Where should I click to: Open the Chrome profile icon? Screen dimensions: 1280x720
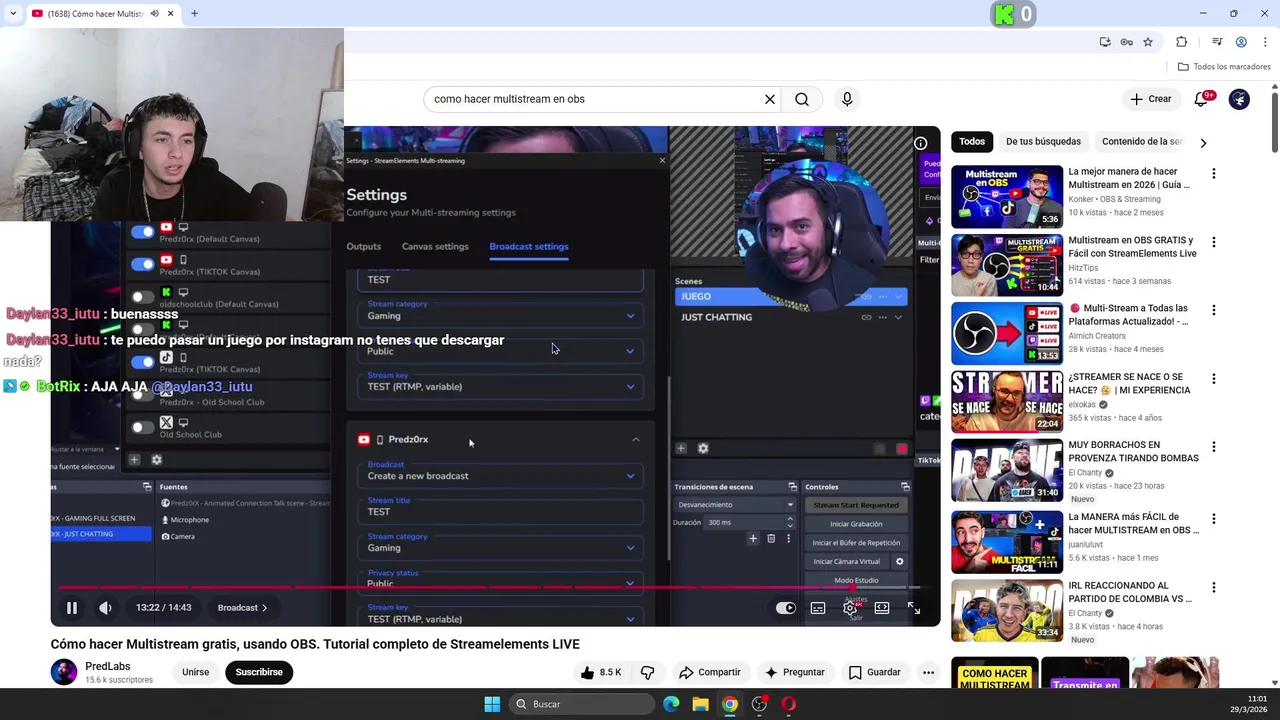1241,42
